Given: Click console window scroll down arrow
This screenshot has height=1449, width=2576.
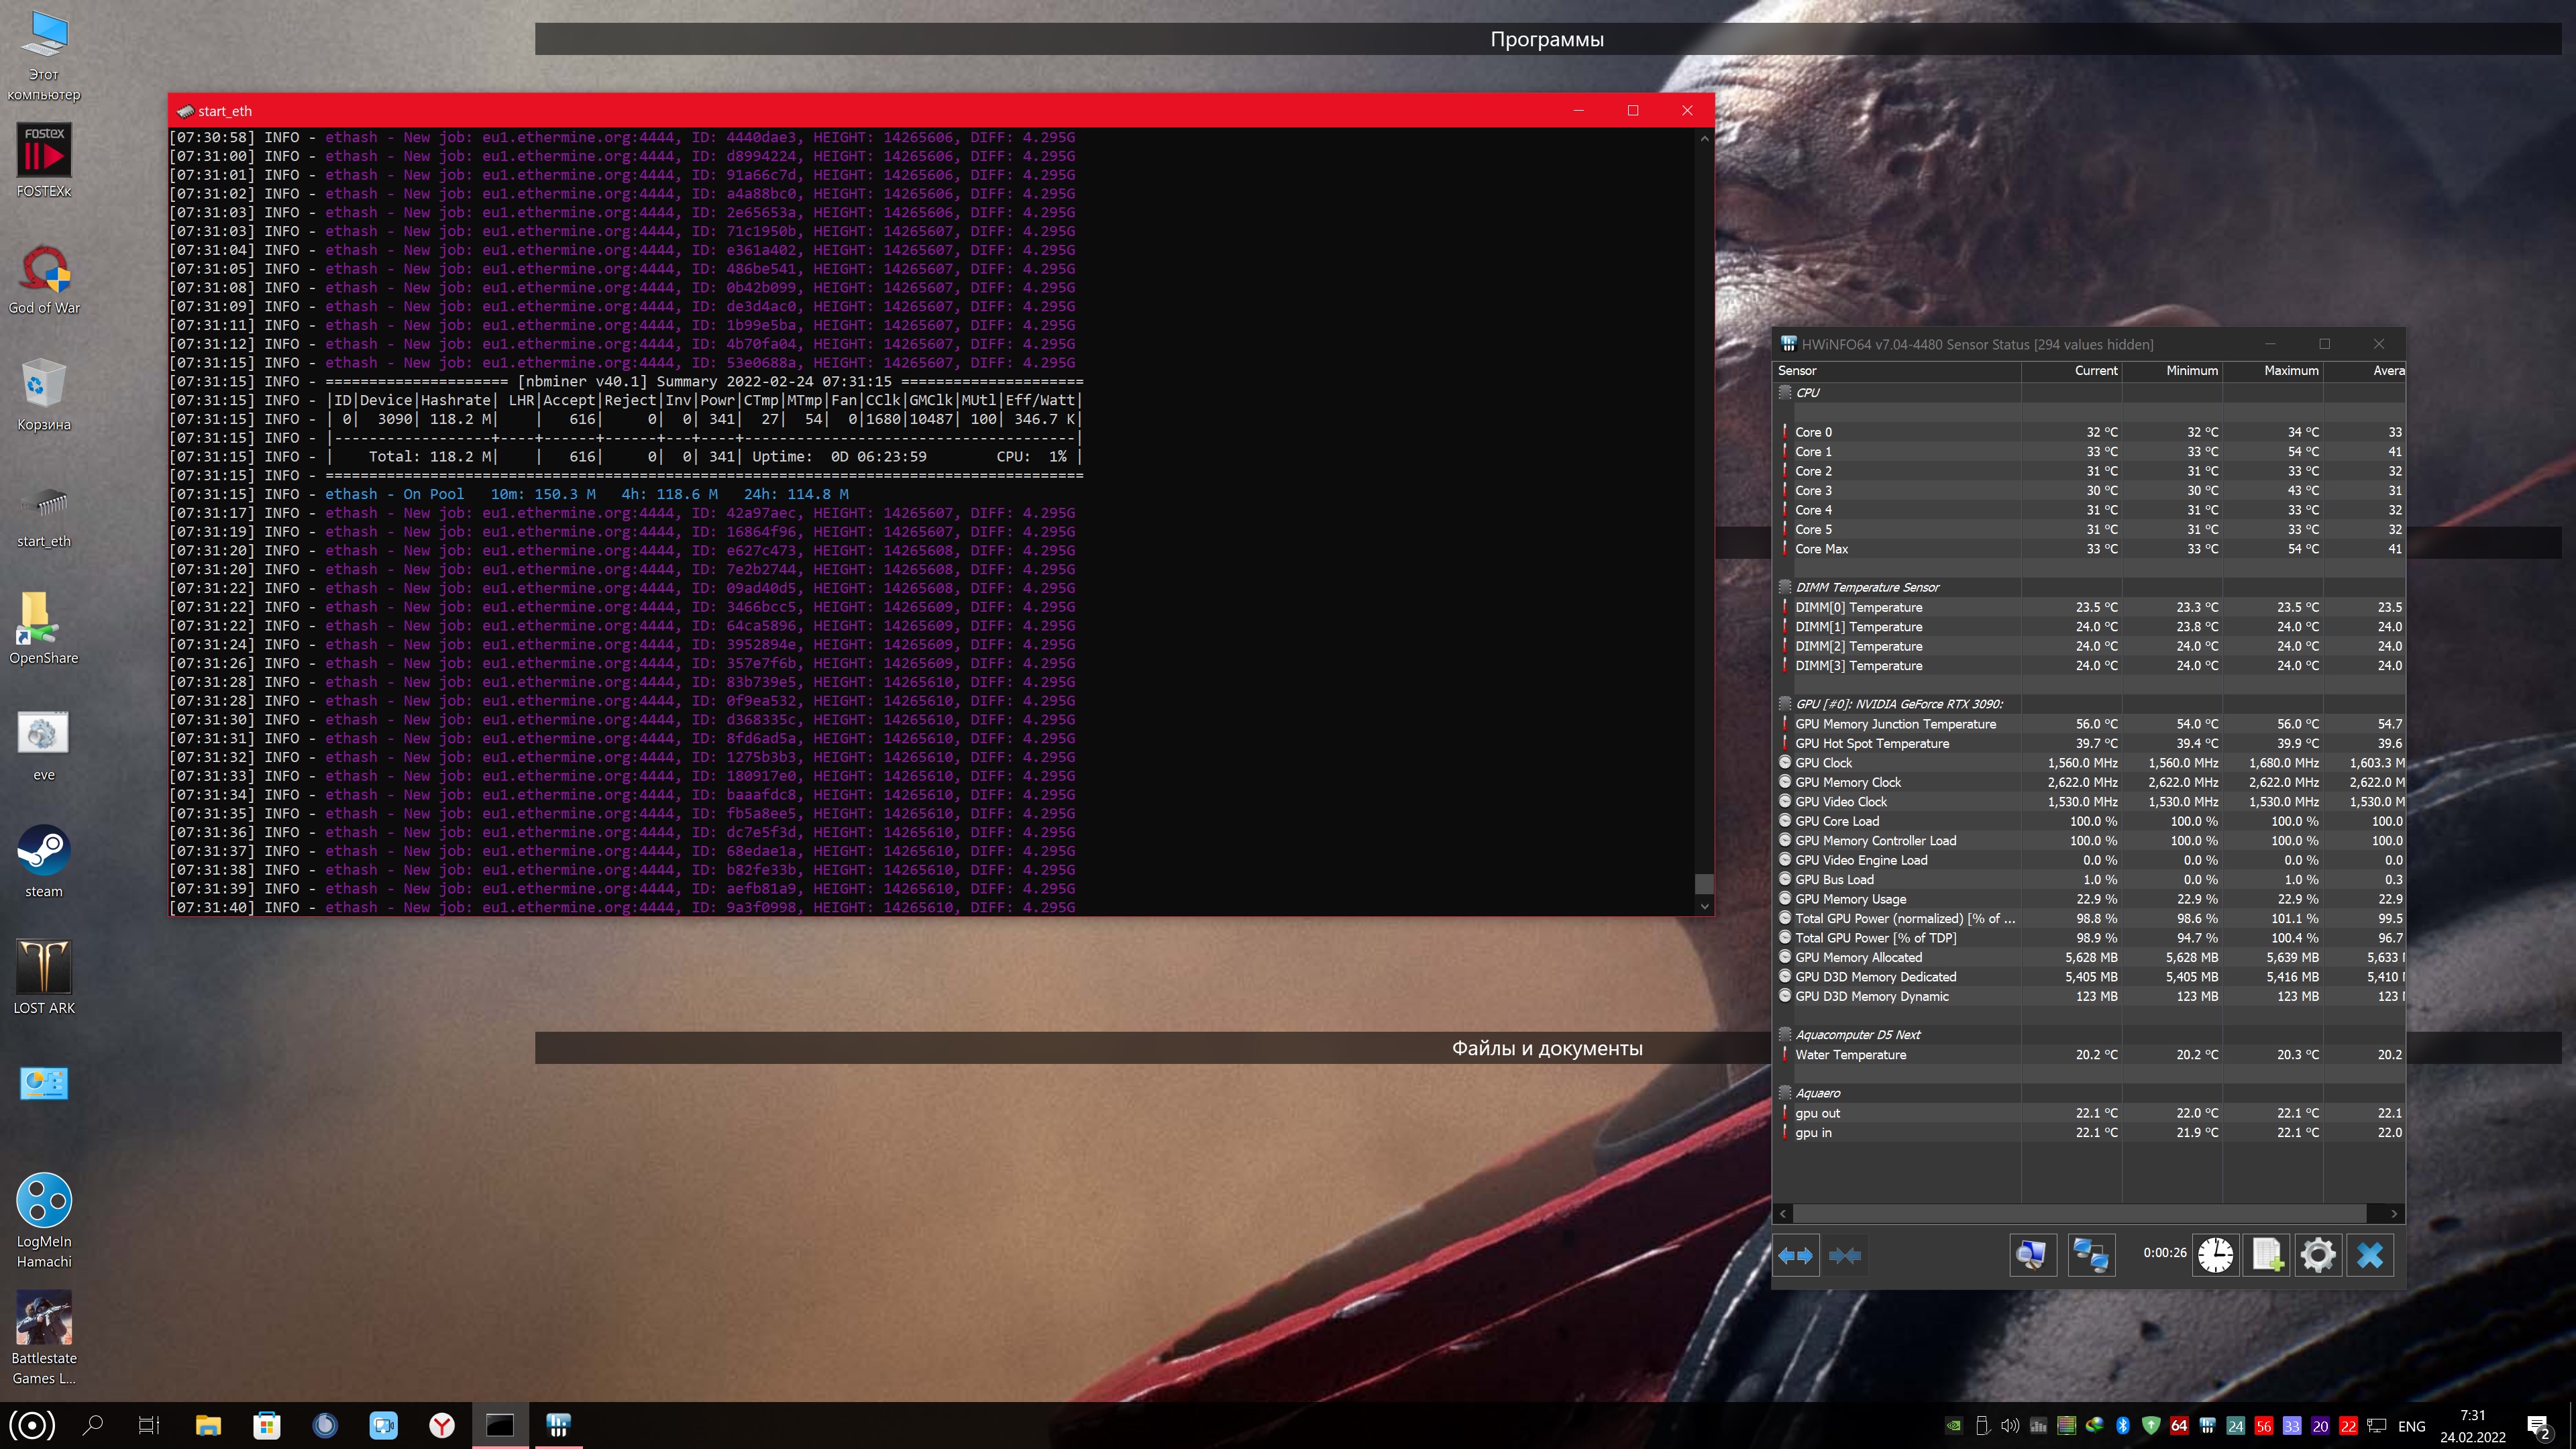Looking at the screenshot, I should coord(1704,906).
